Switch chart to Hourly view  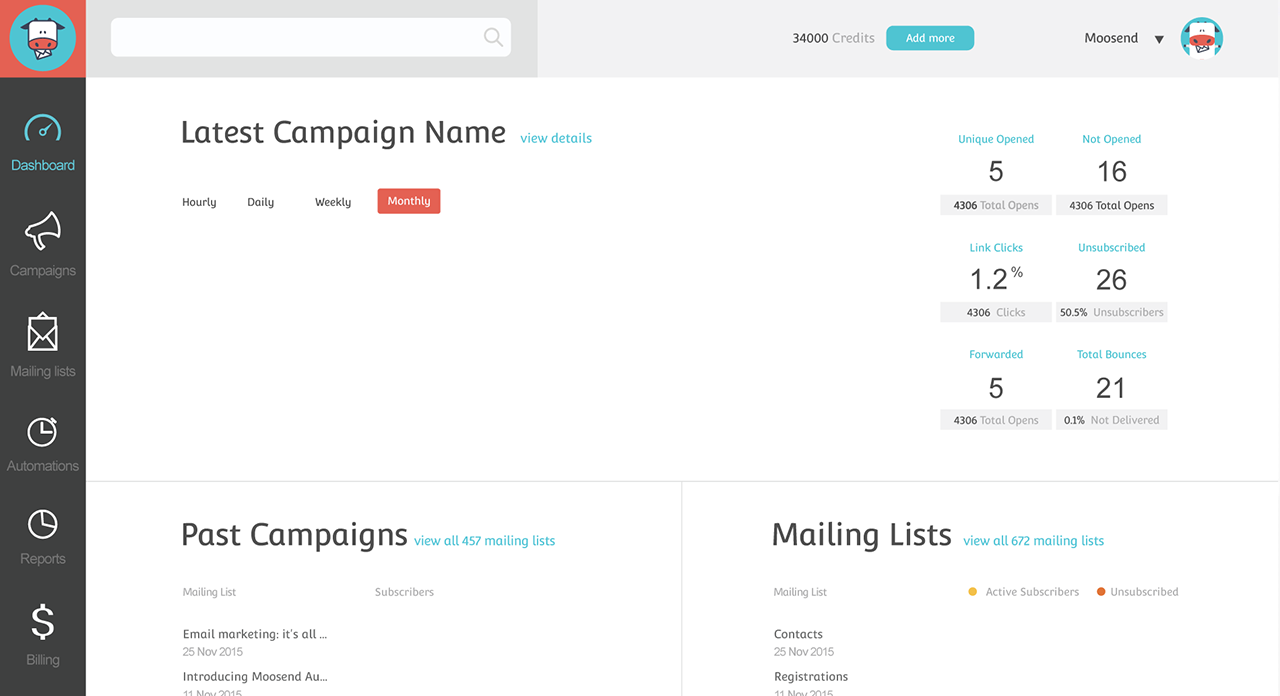[199, 202]
